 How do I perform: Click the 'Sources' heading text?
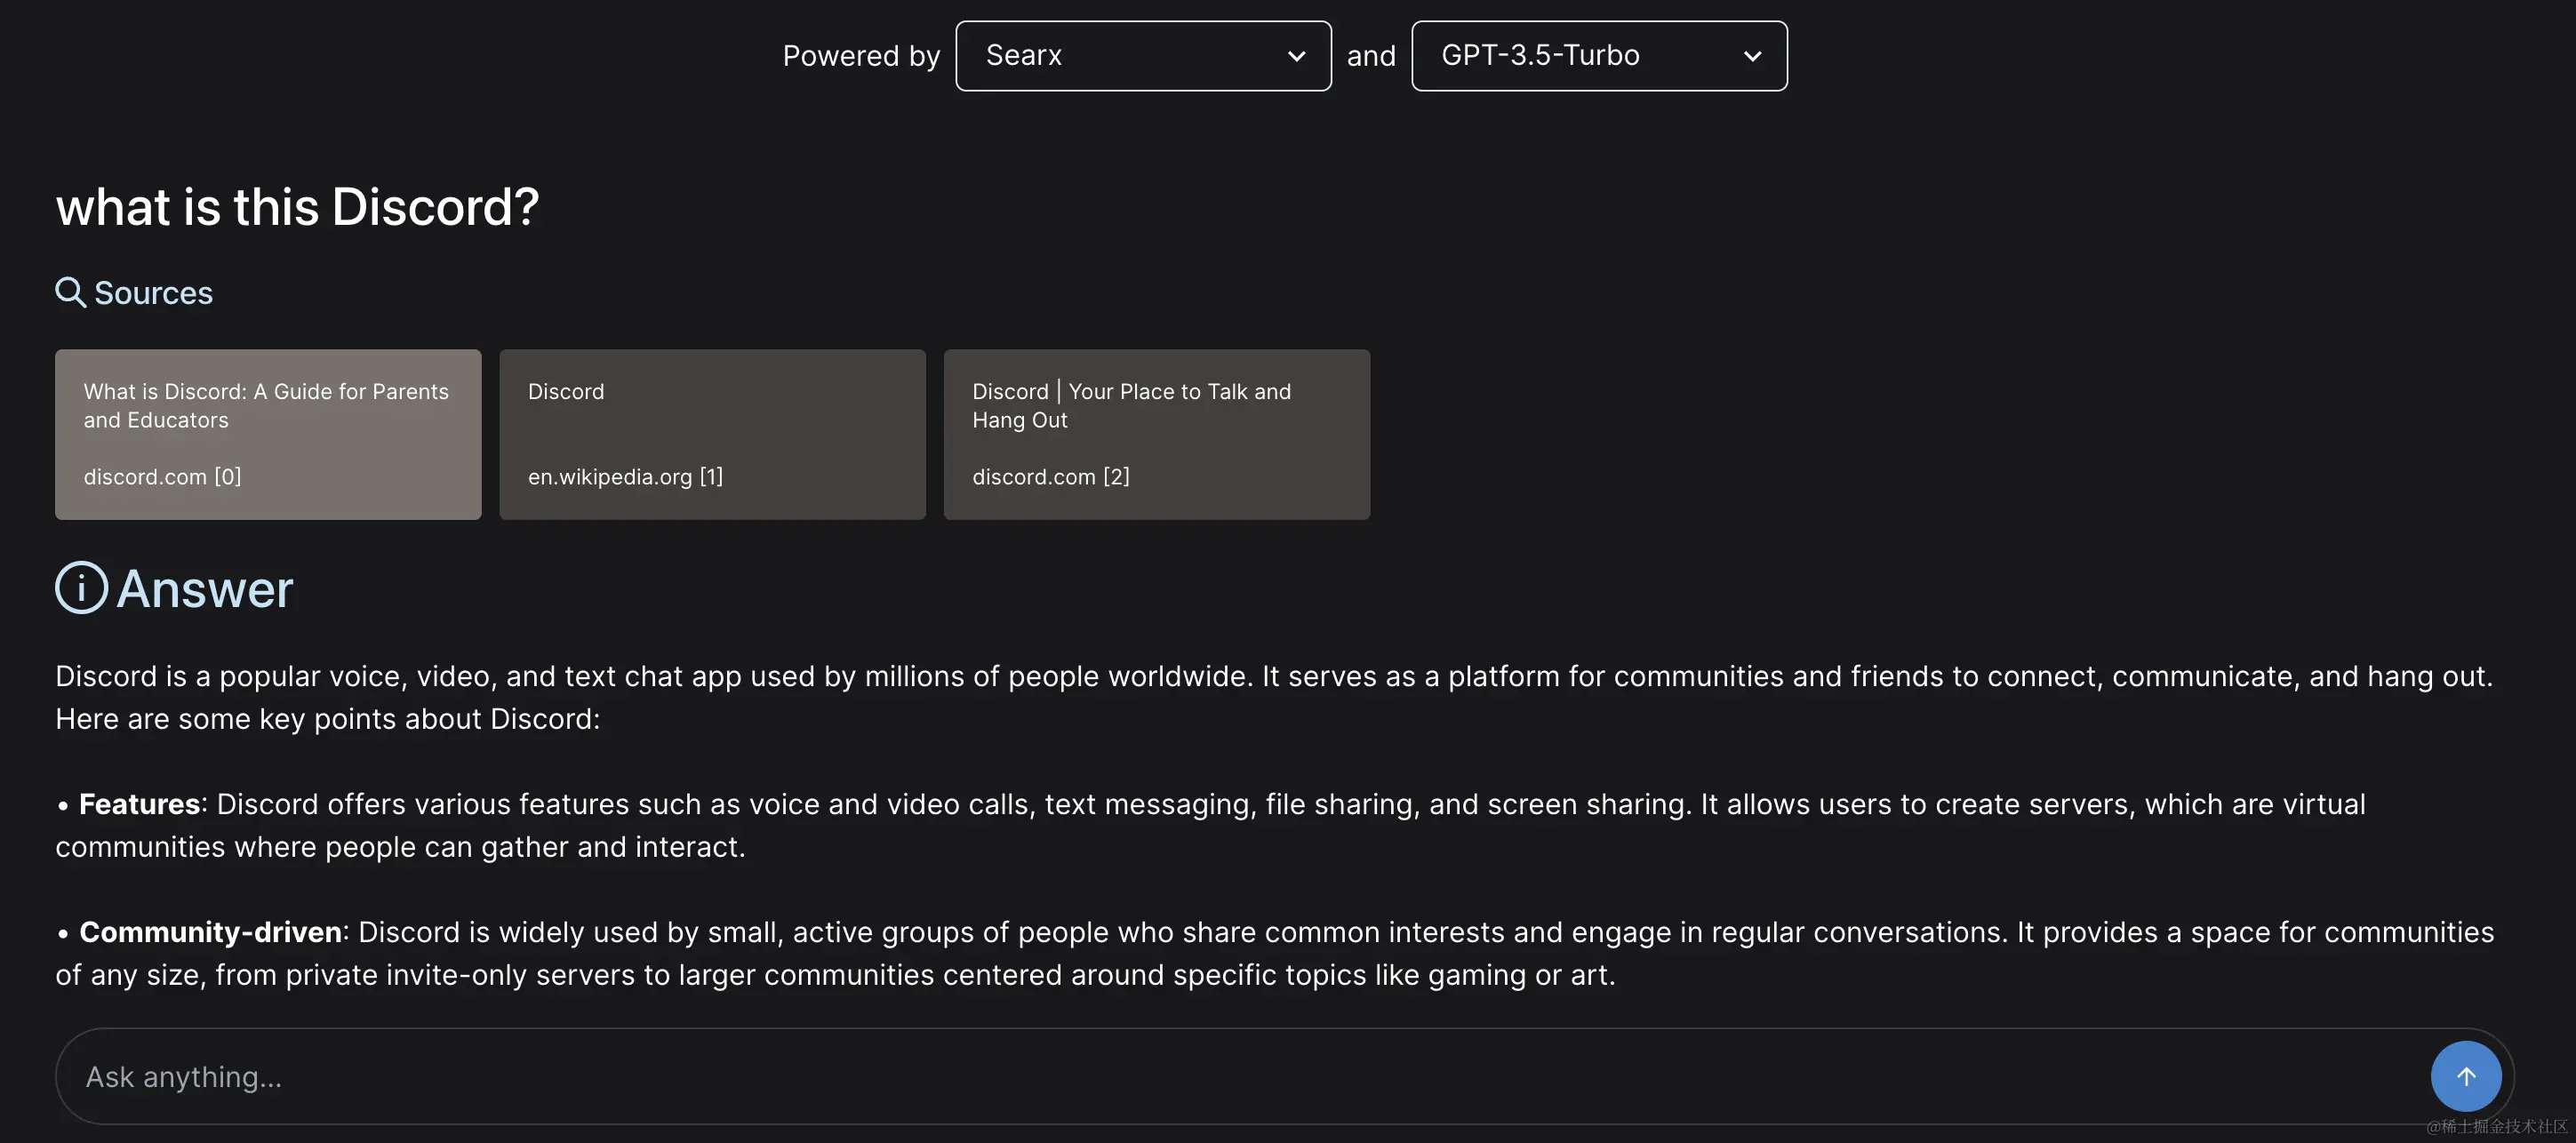click(153, 293)
